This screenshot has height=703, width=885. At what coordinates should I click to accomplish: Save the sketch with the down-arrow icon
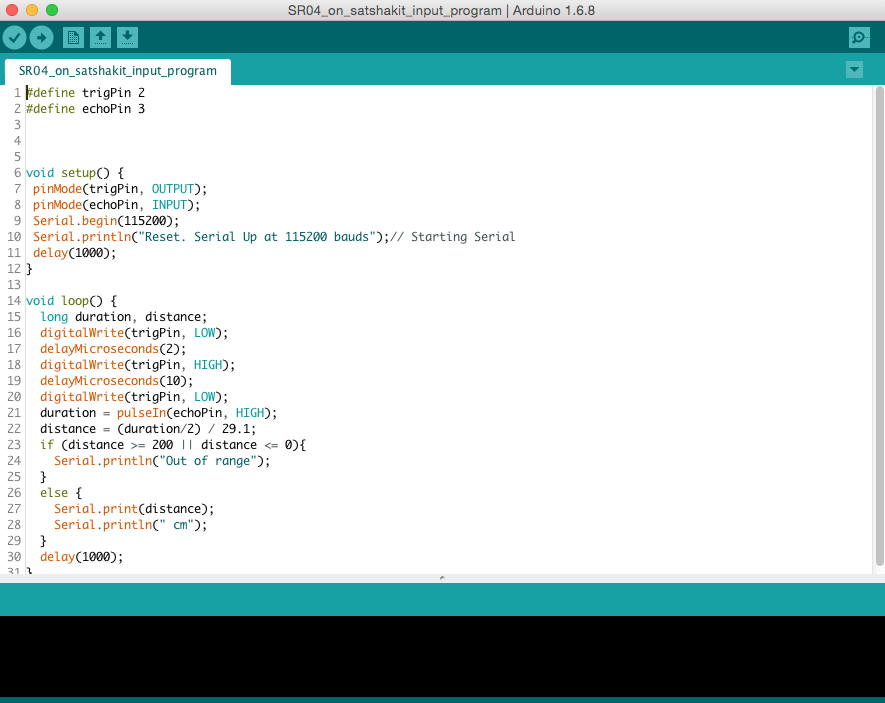[128, 38]
